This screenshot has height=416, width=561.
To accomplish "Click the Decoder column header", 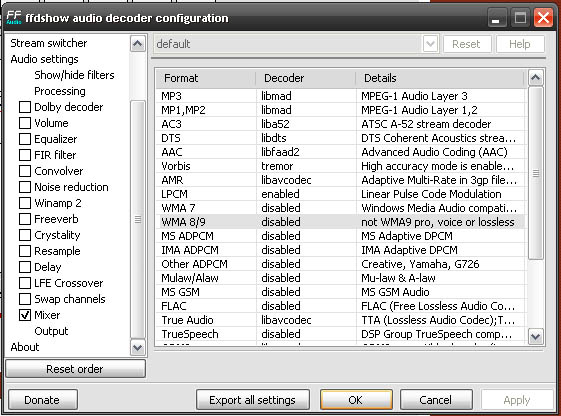I will click(x=306, y=78).
